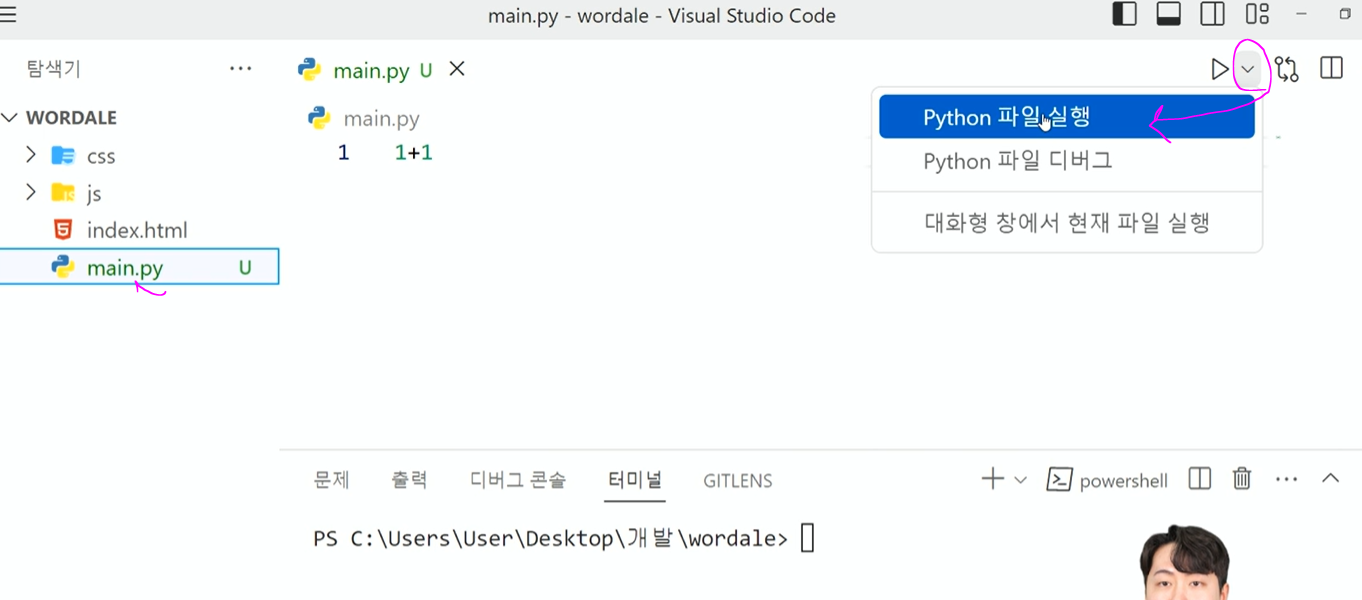Open terminal panel more actions
The height and width of the screenshot is (600, 1362).
1286,480
